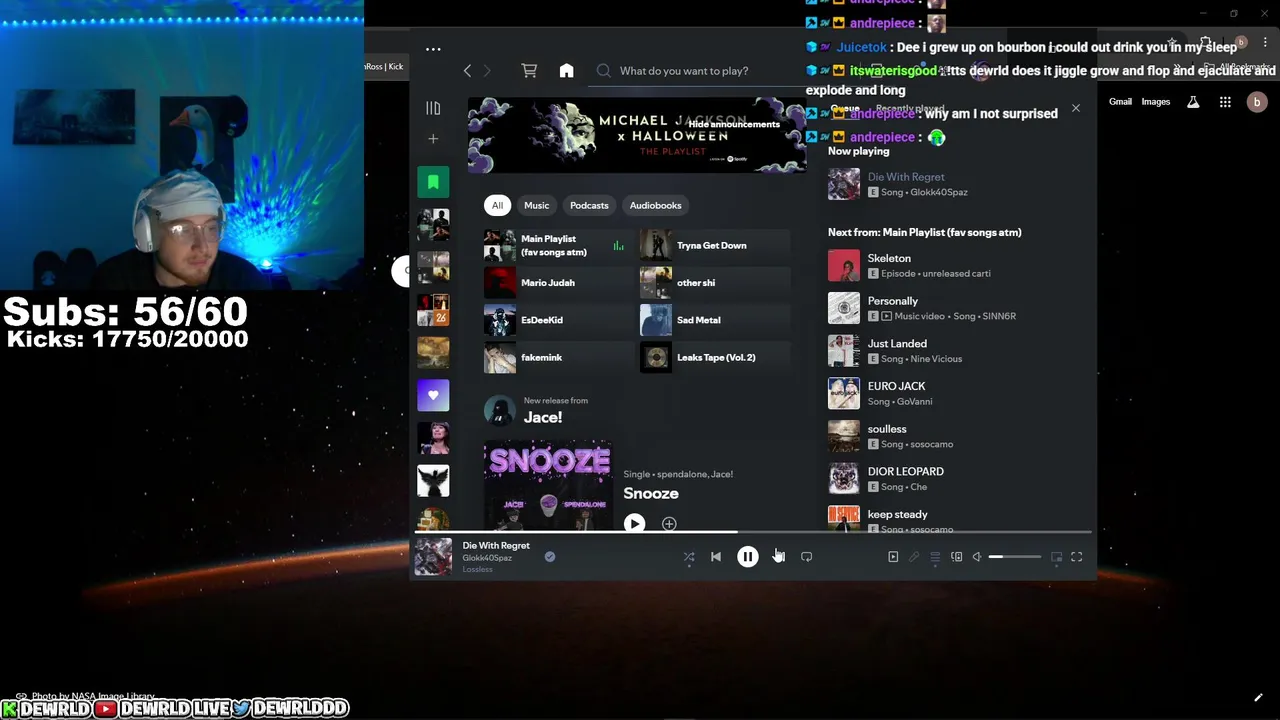The width and height of the screenshot is (1280, 720).
Task: Open Main Playlist (fav songs atm) card
Action: [557, 246]
